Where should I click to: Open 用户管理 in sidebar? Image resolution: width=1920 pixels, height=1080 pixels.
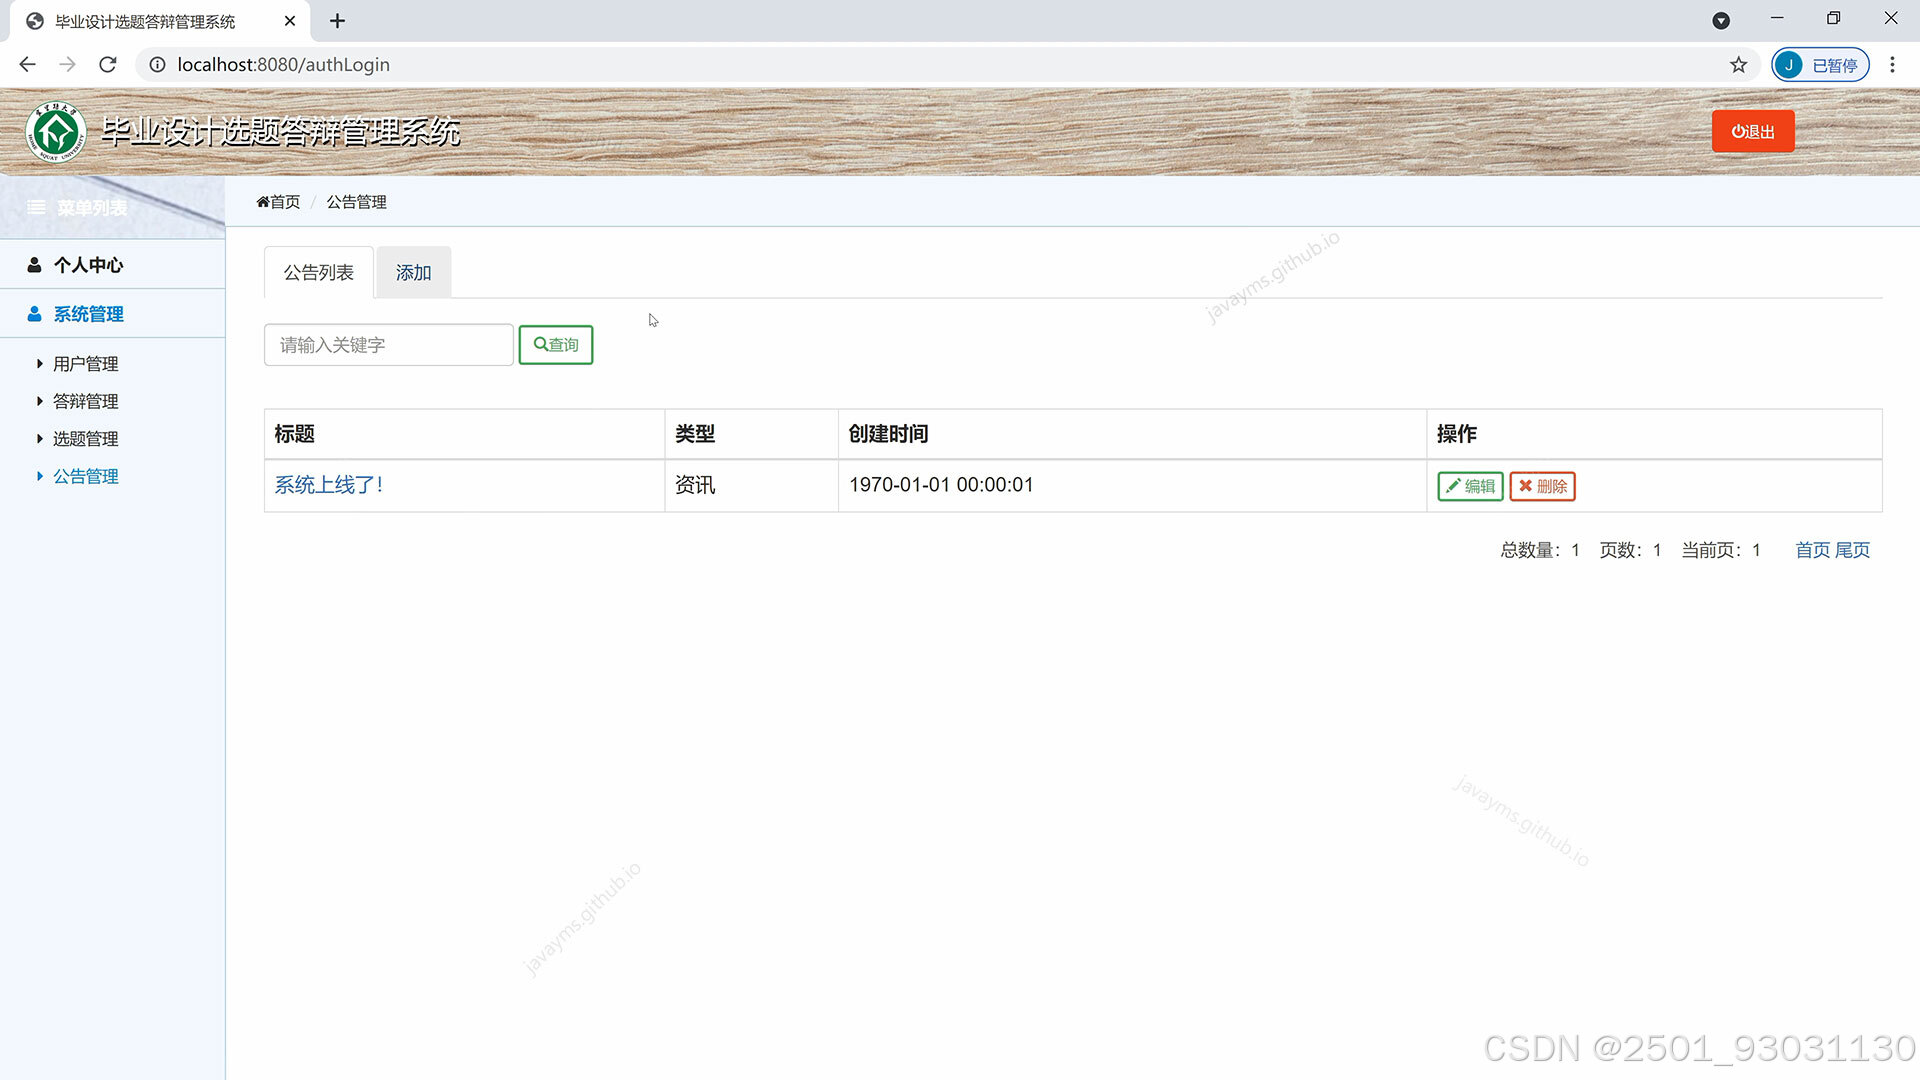85,364
